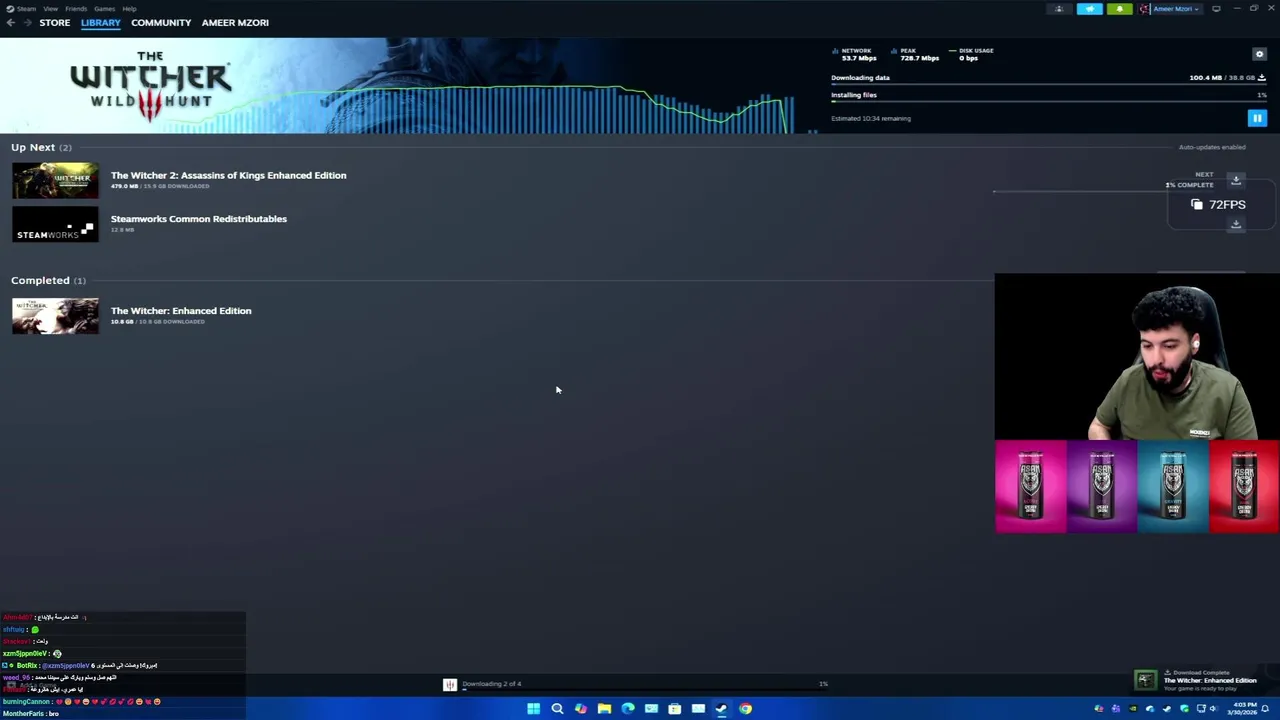
Task: Click Up Next section header
Action: [41, 147]
